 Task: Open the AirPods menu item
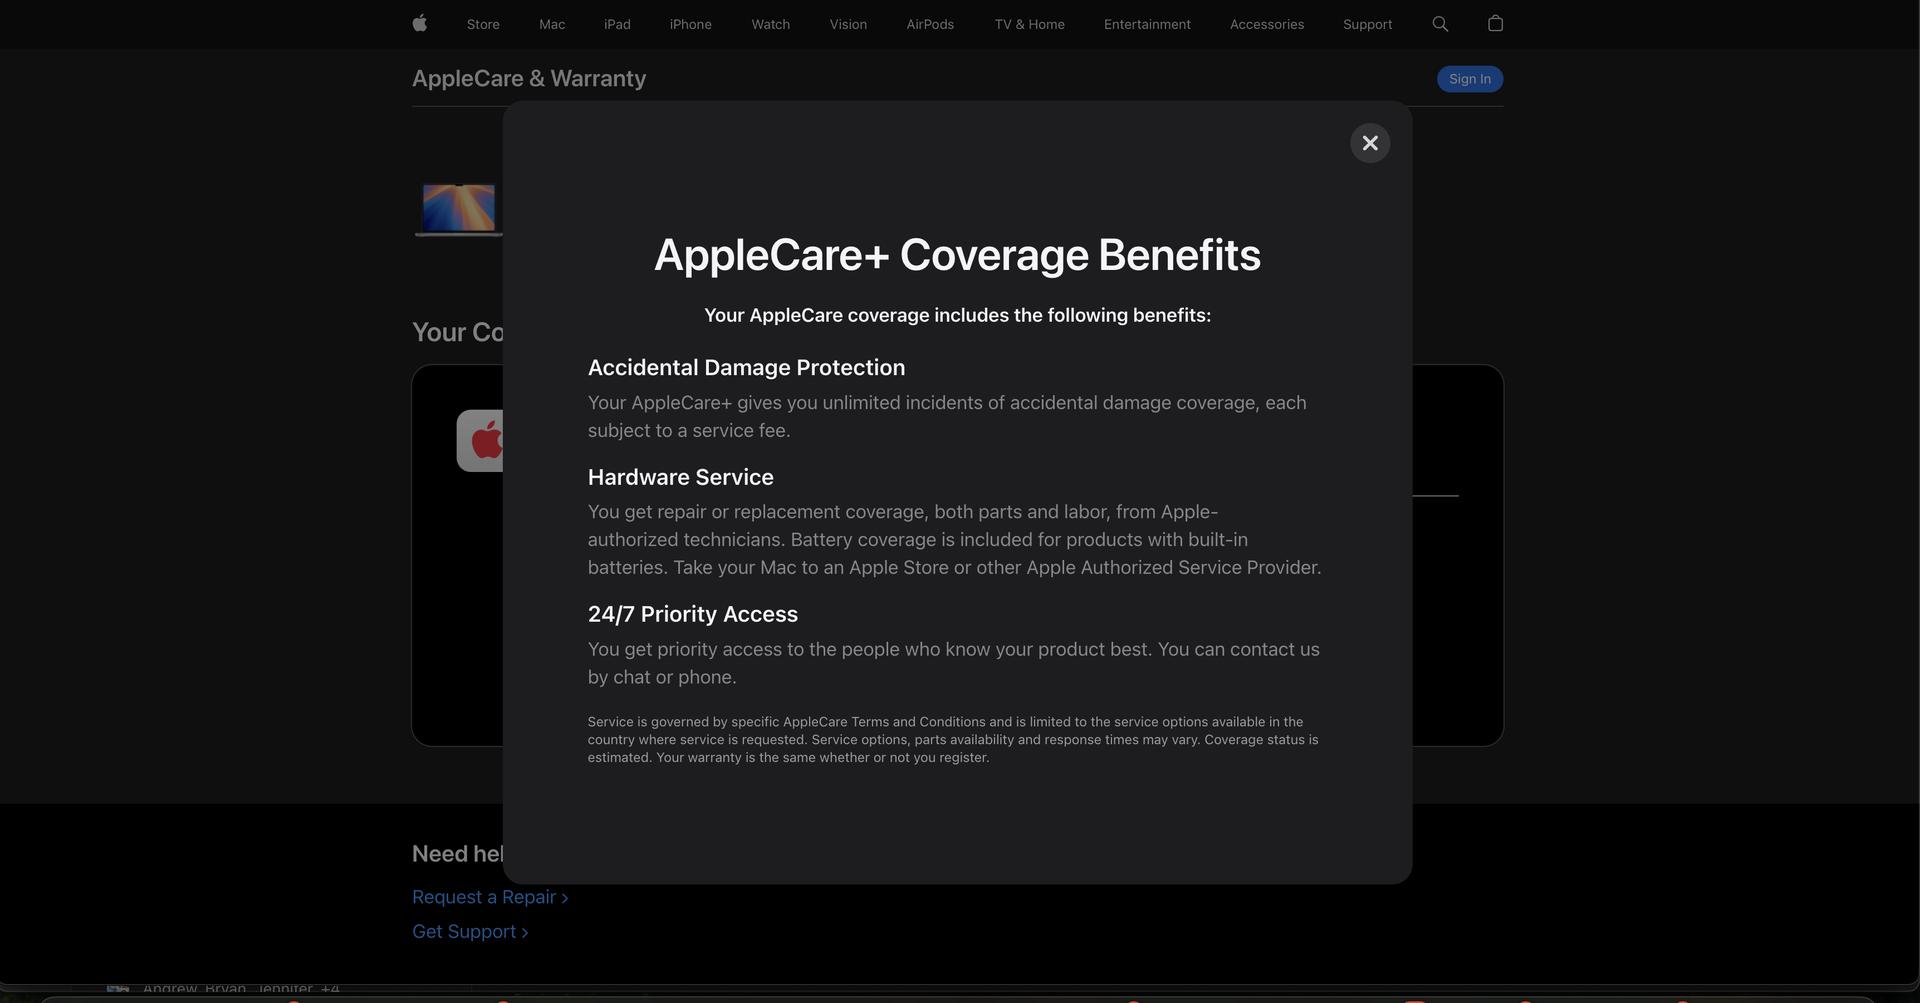pyautogui.click(x=930, y=24)
